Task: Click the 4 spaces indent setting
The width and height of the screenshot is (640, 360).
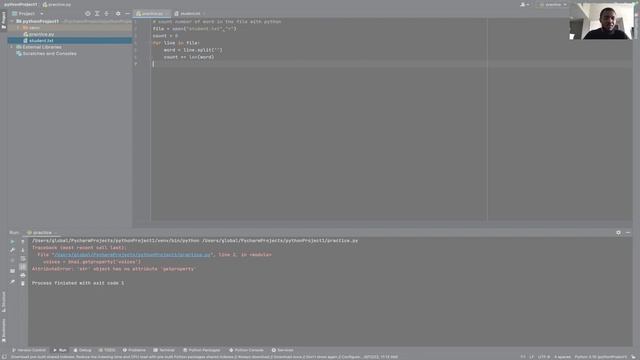Action: (562, 357)
